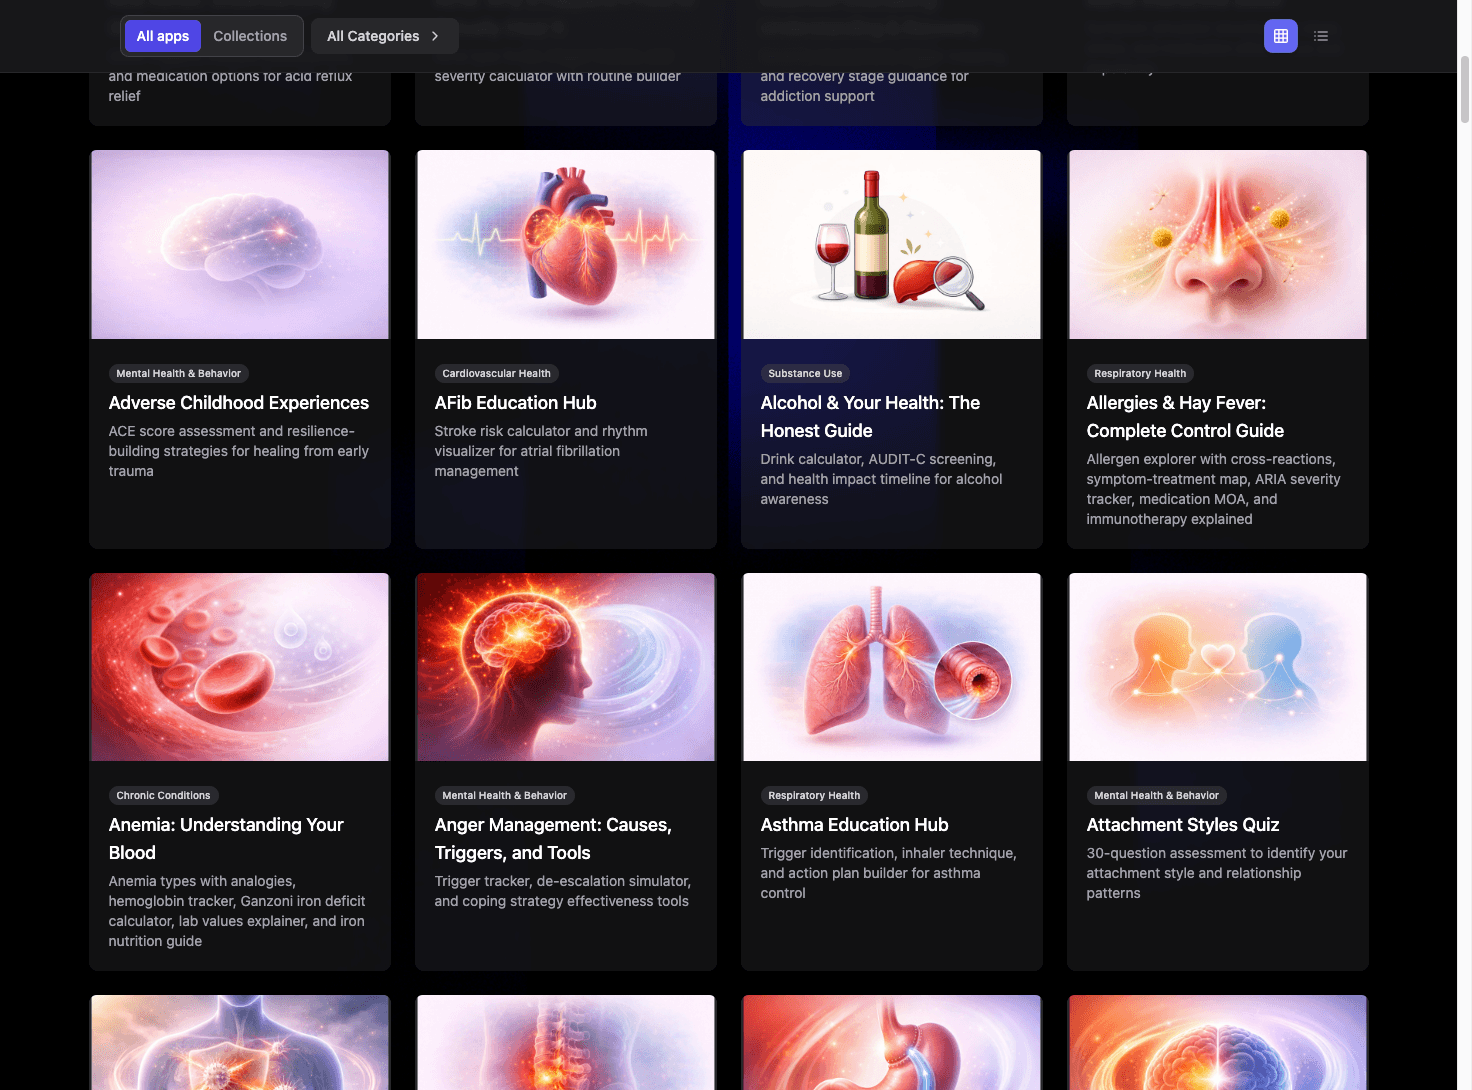Screen dimensions: 1472x1090
Task: Click Anemia types with analogies description
Action: tap(237, 911)
